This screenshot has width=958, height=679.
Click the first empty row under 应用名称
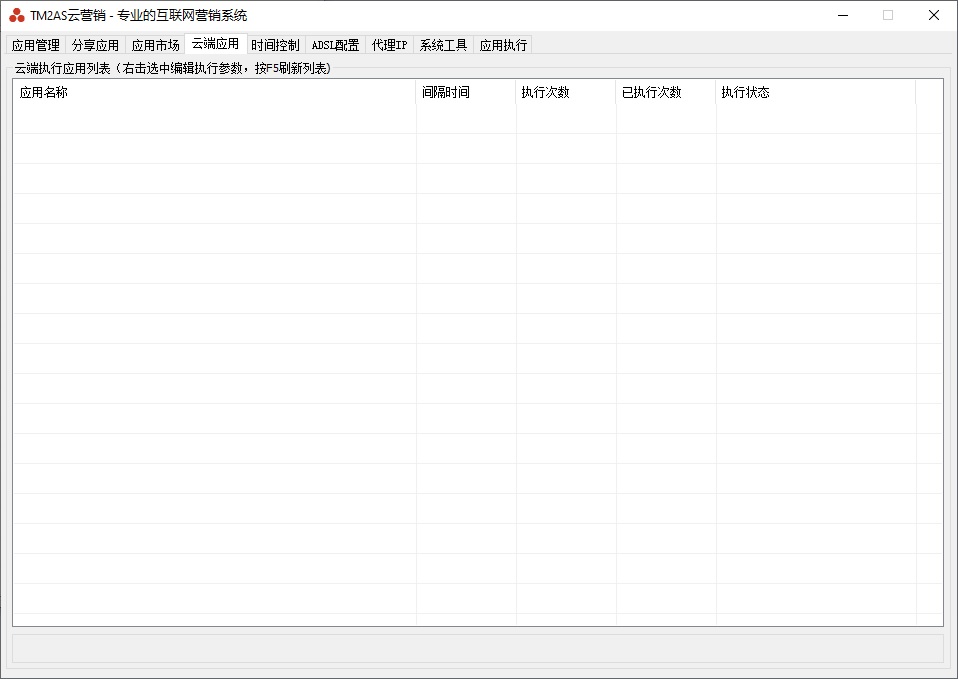214,119
